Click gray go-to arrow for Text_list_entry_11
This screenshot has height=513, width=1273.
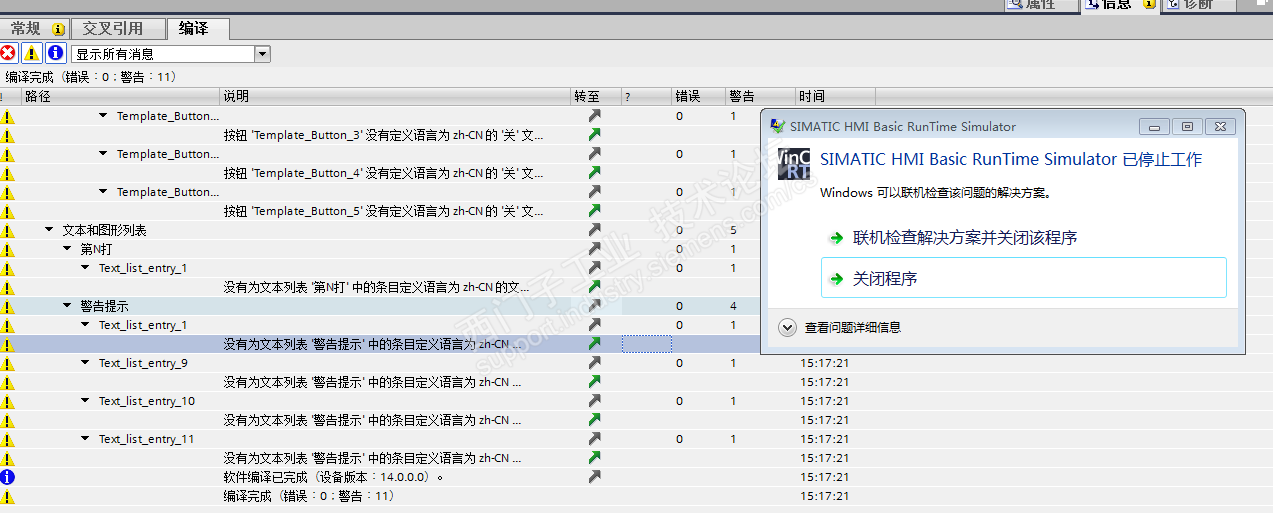click(595, 439)
